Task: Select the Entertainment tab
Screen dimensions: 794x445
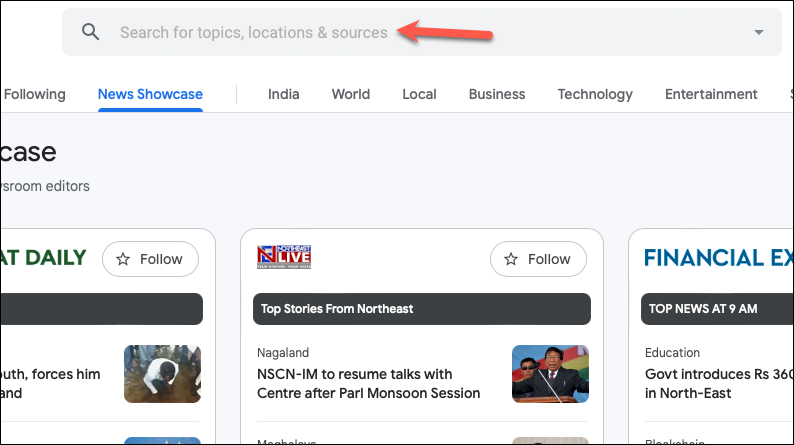Action: tap(711, 94)
